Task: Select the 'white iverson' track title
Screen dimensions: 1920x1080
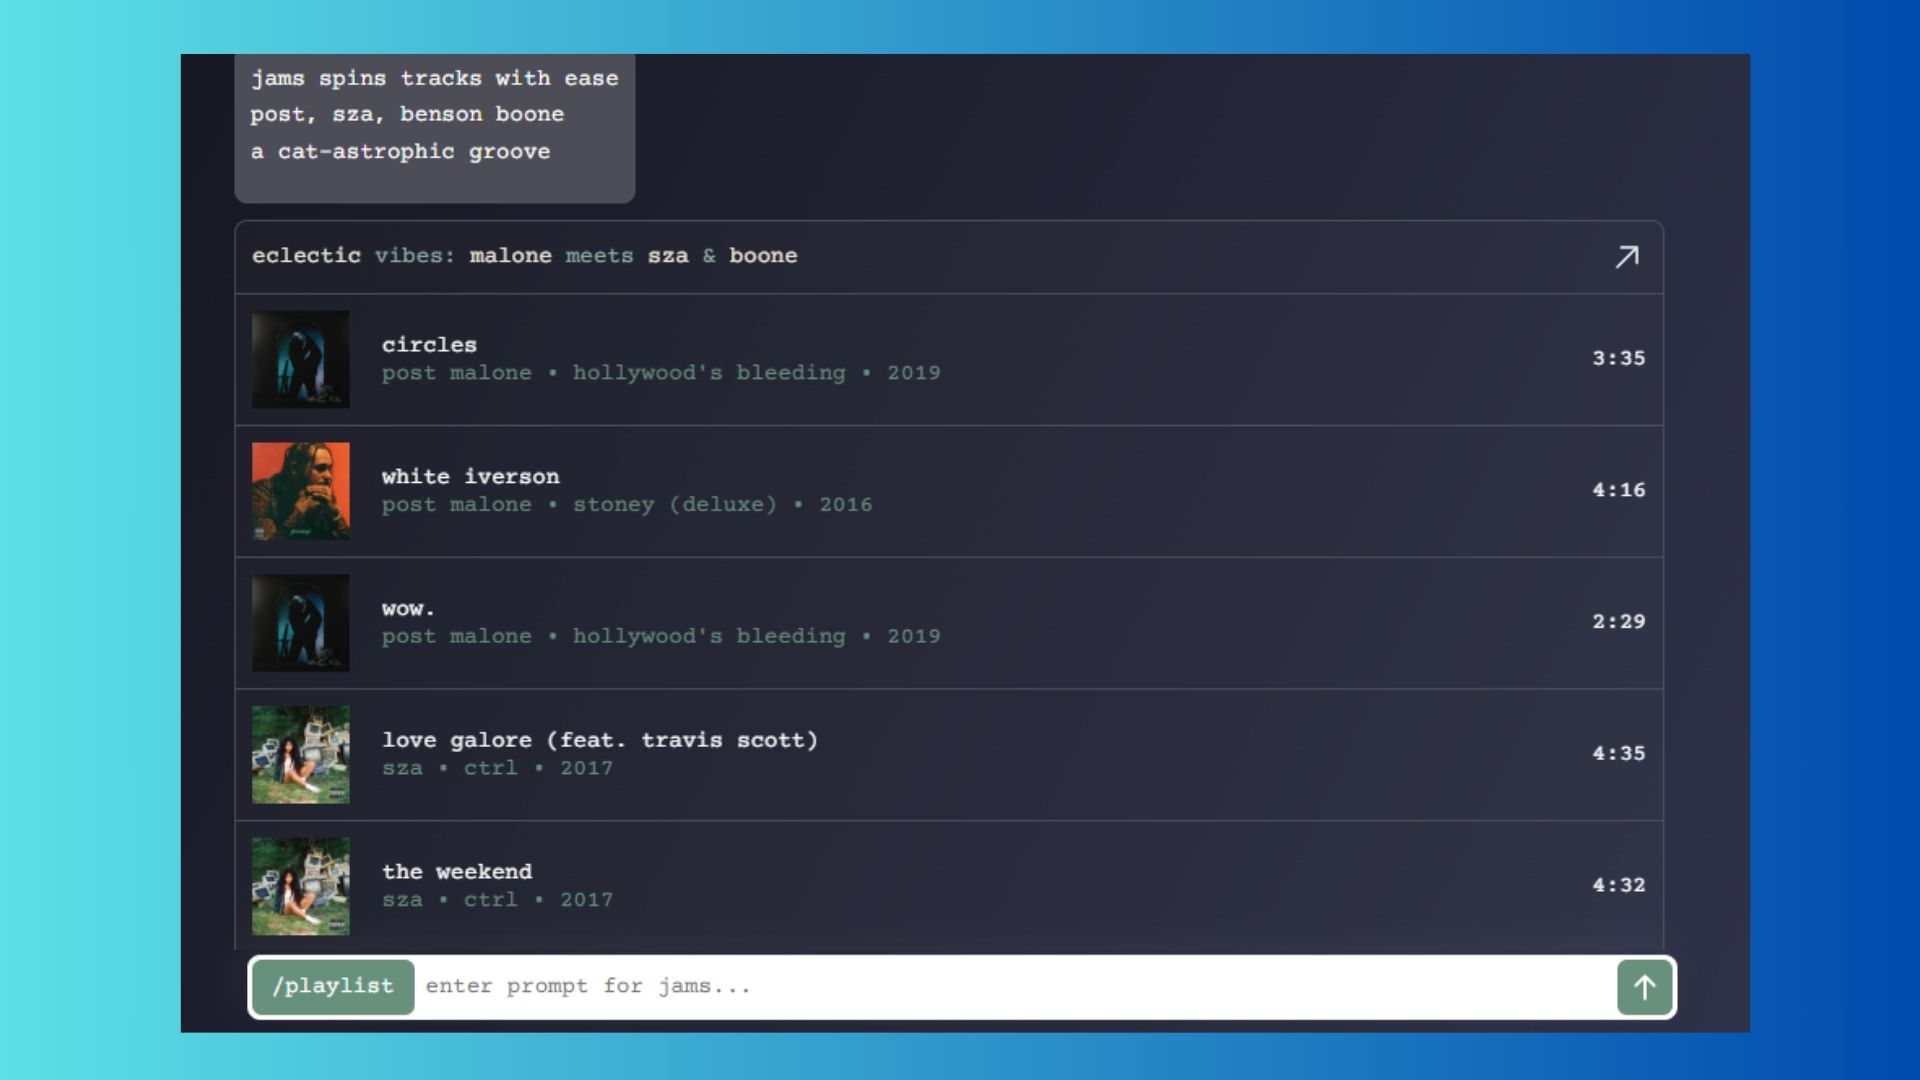Action: coord(470,477)
